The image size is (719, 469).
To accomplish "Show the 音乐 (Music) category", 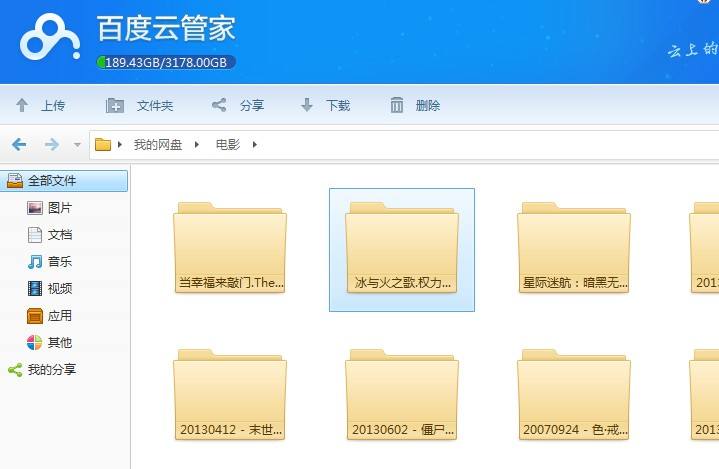I will point(59,262).
